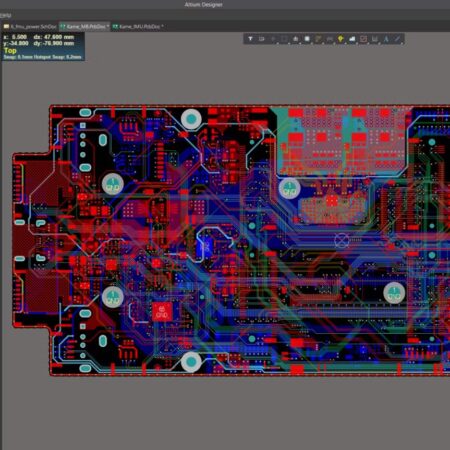Select the crossed-circle fiducial marker on the board
Image resolution: width=450 pixels, height=450 pixels.
tap(342, 240)
